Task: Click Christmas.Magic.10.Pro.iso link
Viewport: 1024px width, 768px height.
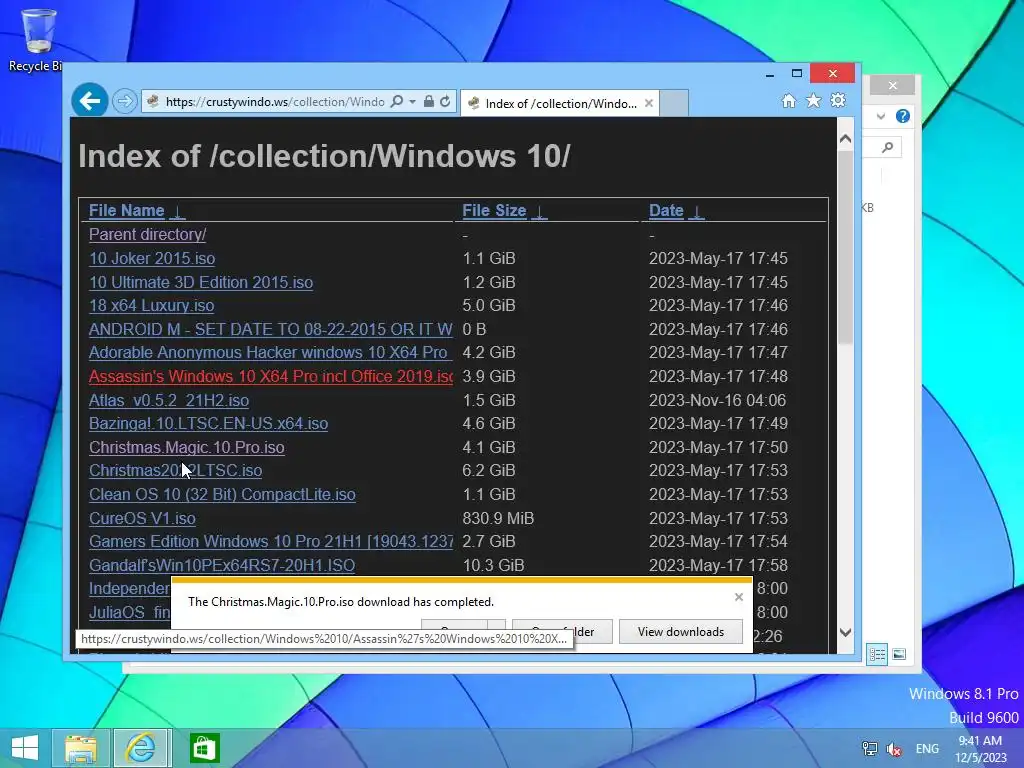Action: coord(187,447)
